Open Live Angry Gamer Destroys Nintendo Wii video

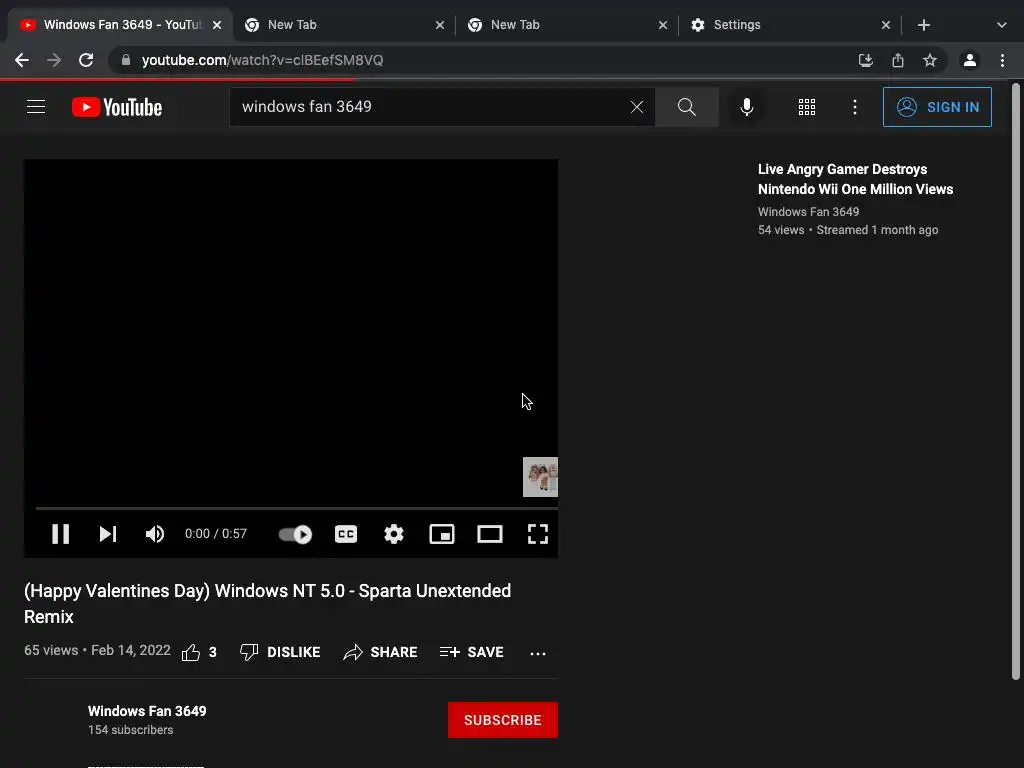855,179
